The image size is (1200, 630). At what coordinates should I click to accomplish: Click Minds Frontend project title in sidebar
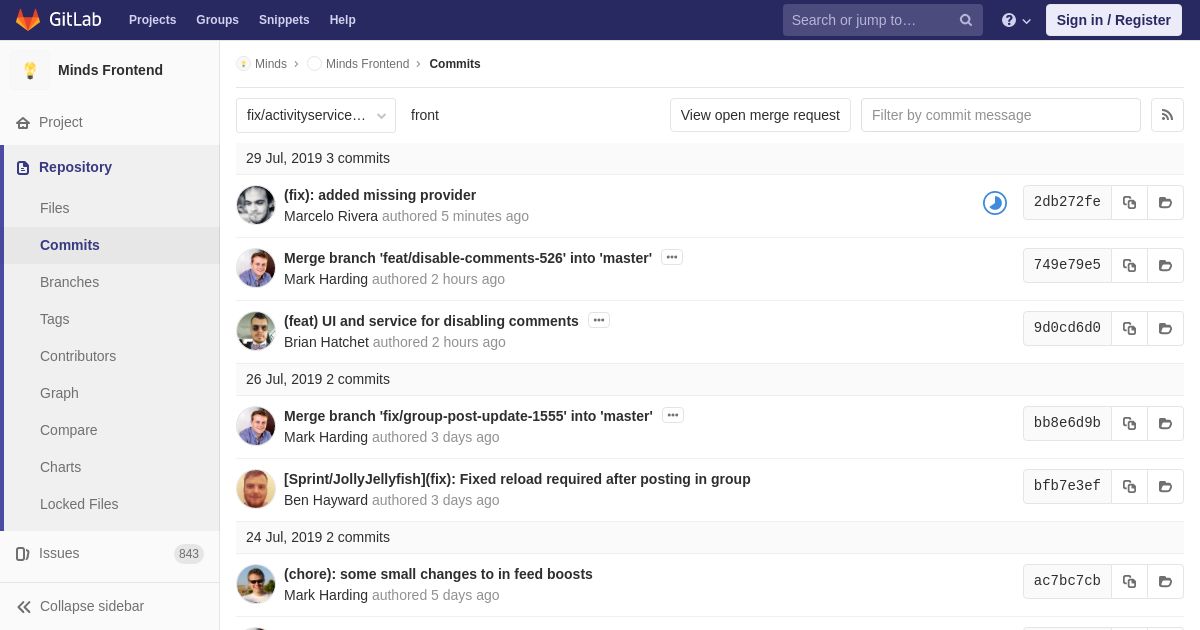tap(110, 70)
